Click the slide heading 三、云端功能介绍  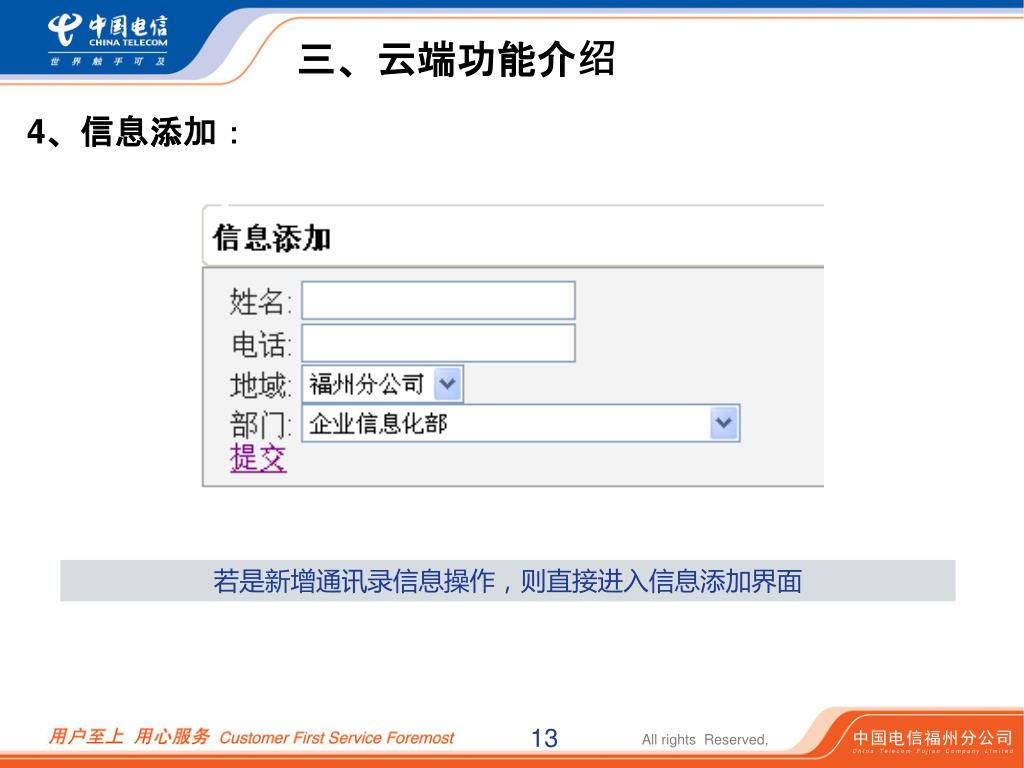(456, 59)
